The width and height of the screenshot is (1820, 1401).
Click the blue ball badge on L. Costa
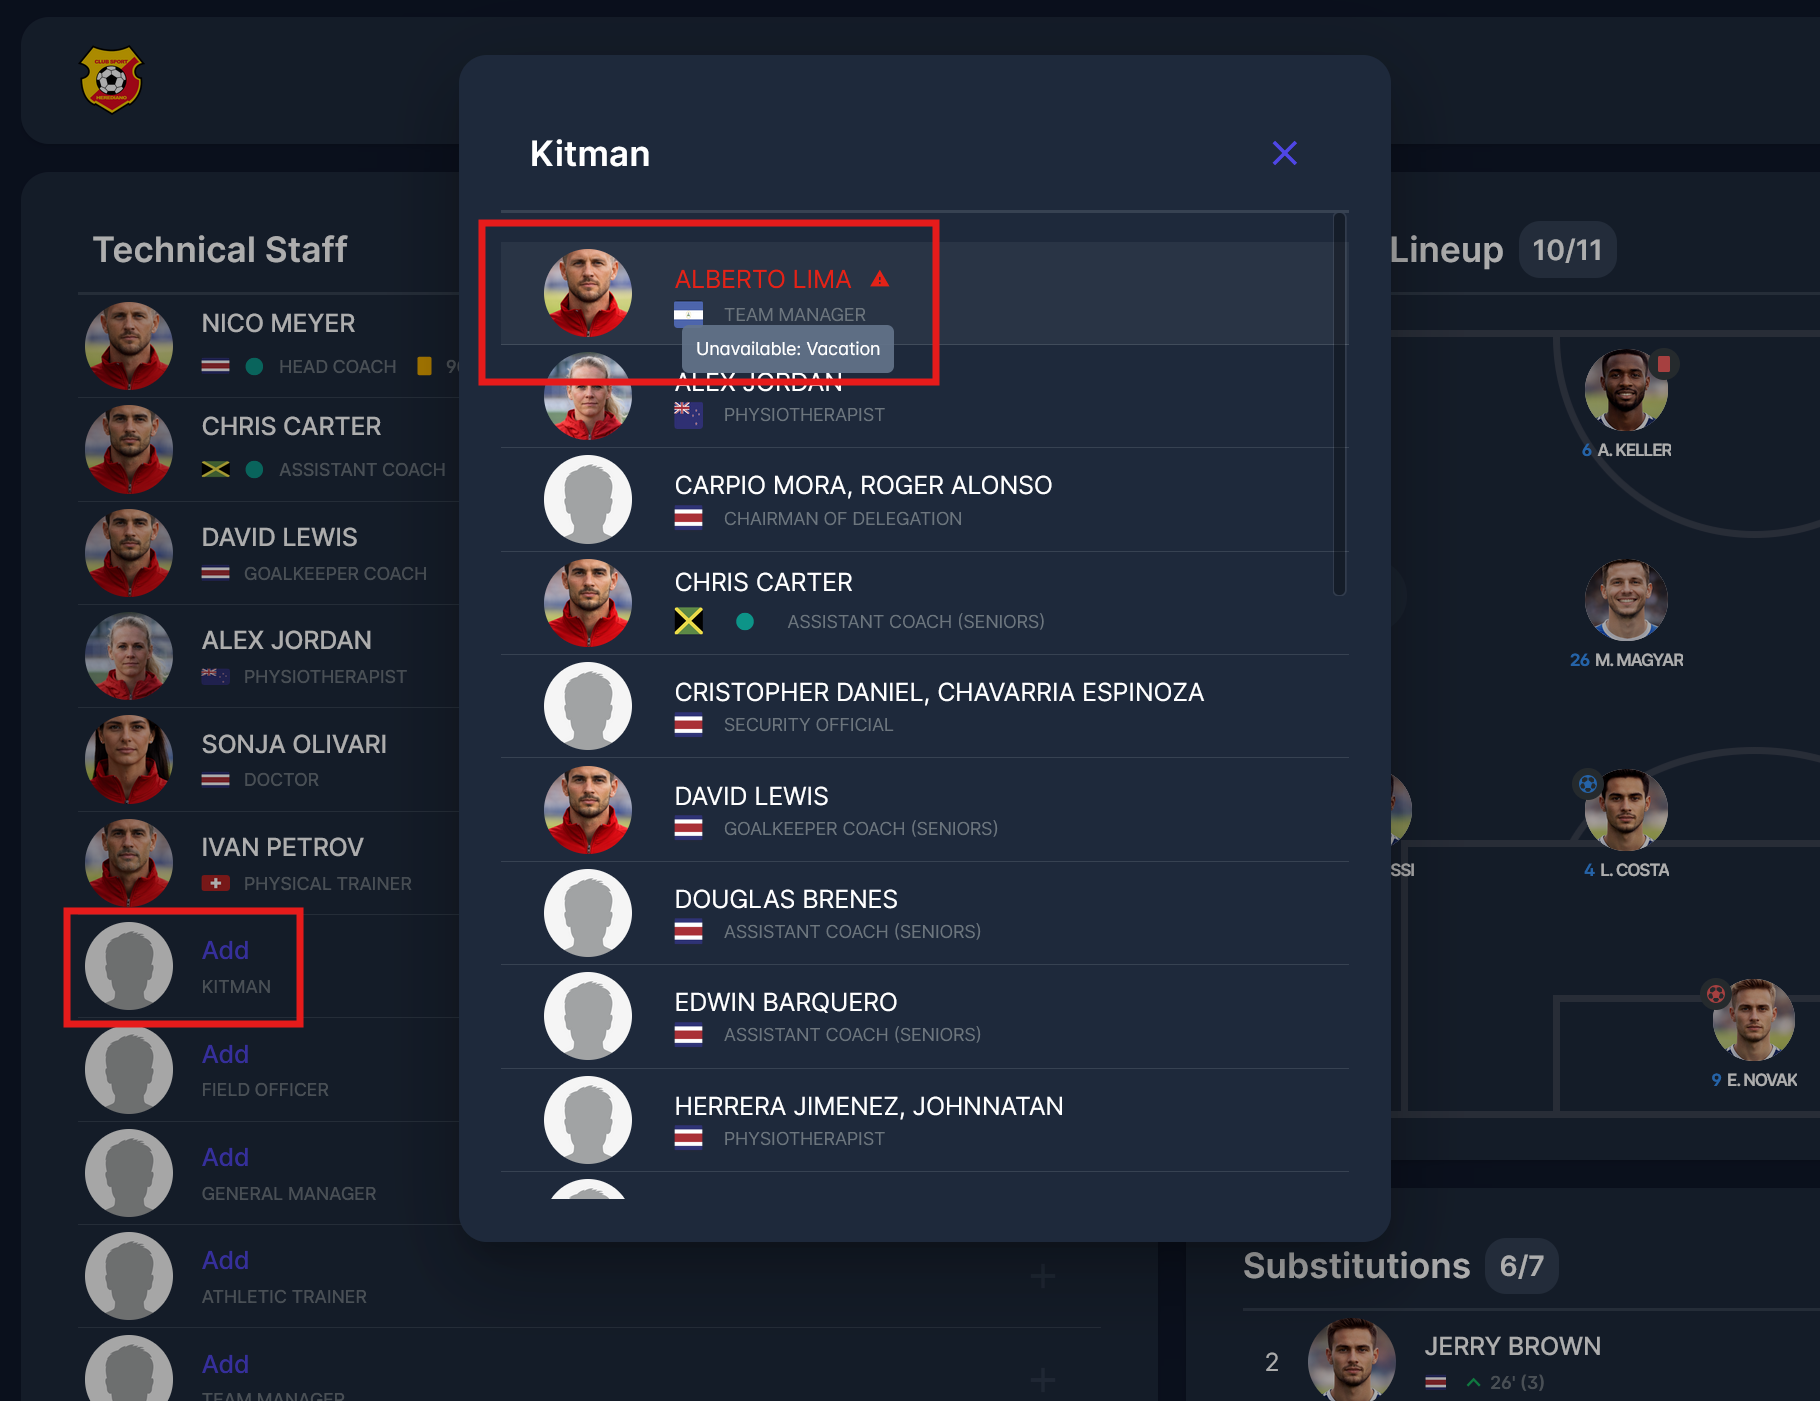click(1587, 784)
